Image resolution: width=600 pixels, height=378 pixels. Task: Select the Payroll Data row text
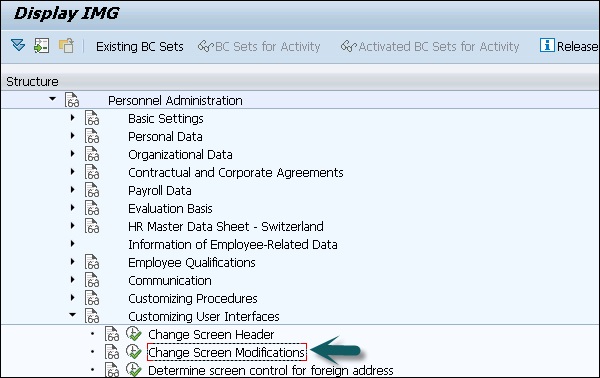tap(160, 191)
